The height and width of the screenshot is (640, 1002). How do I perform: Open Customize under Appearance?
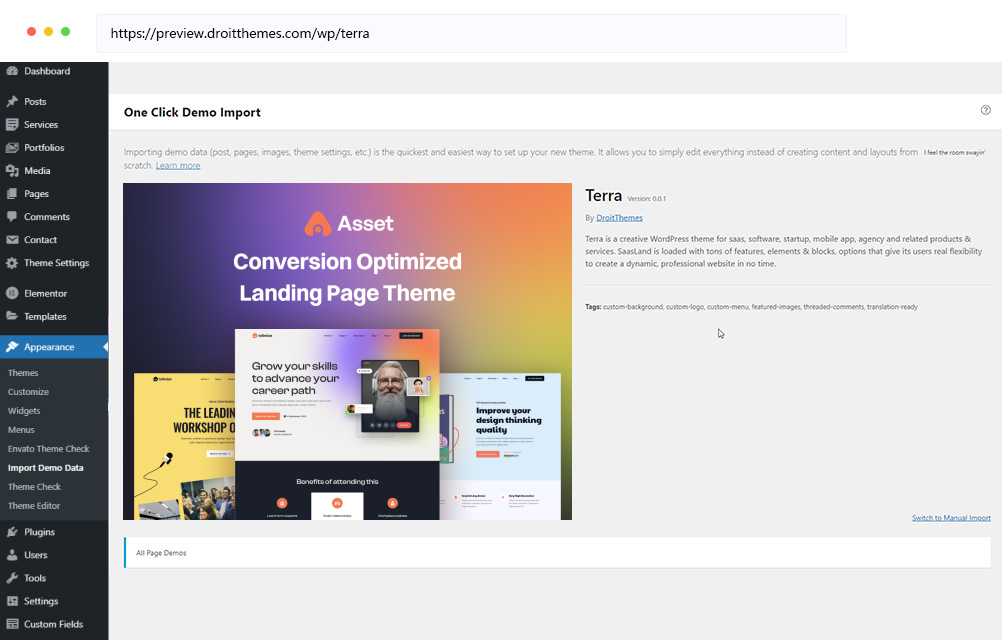28,392
